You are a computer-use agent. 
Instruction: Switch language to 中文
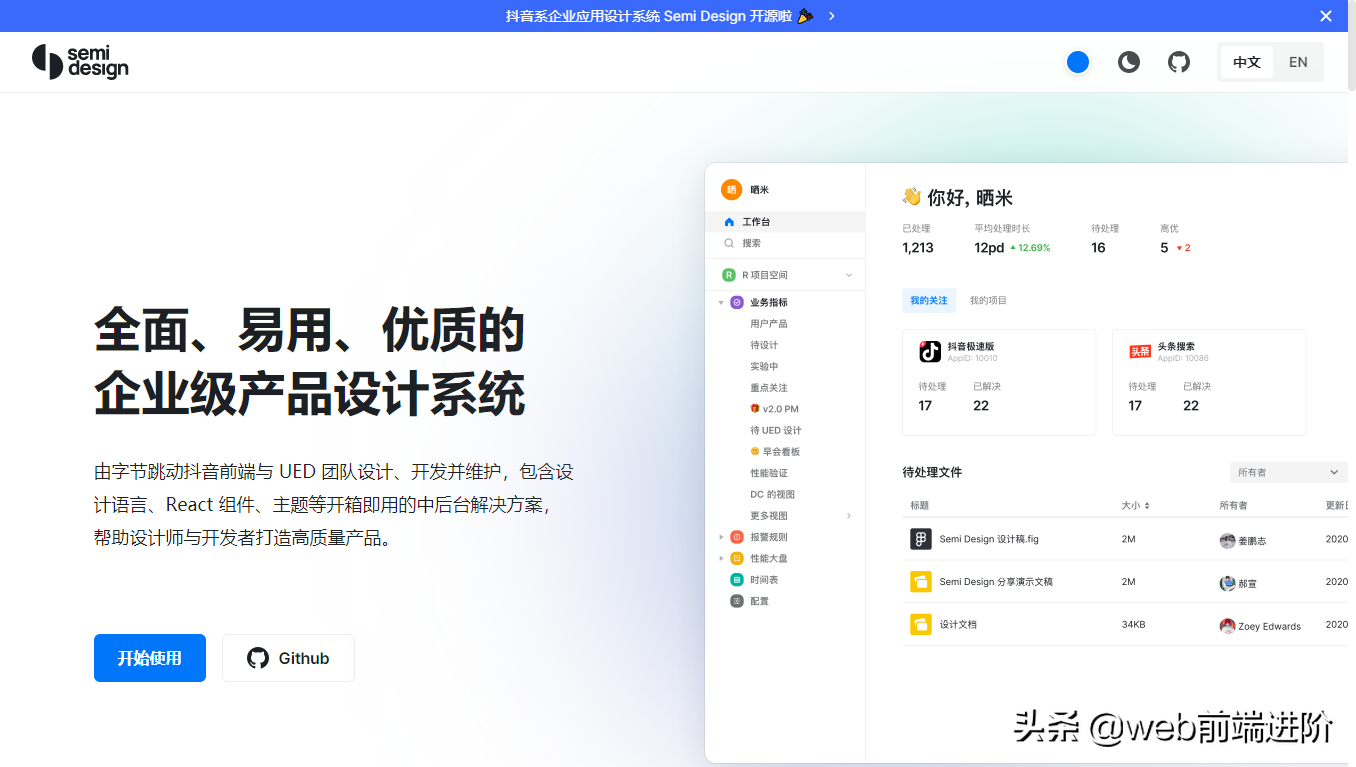tap(1247, 62)
